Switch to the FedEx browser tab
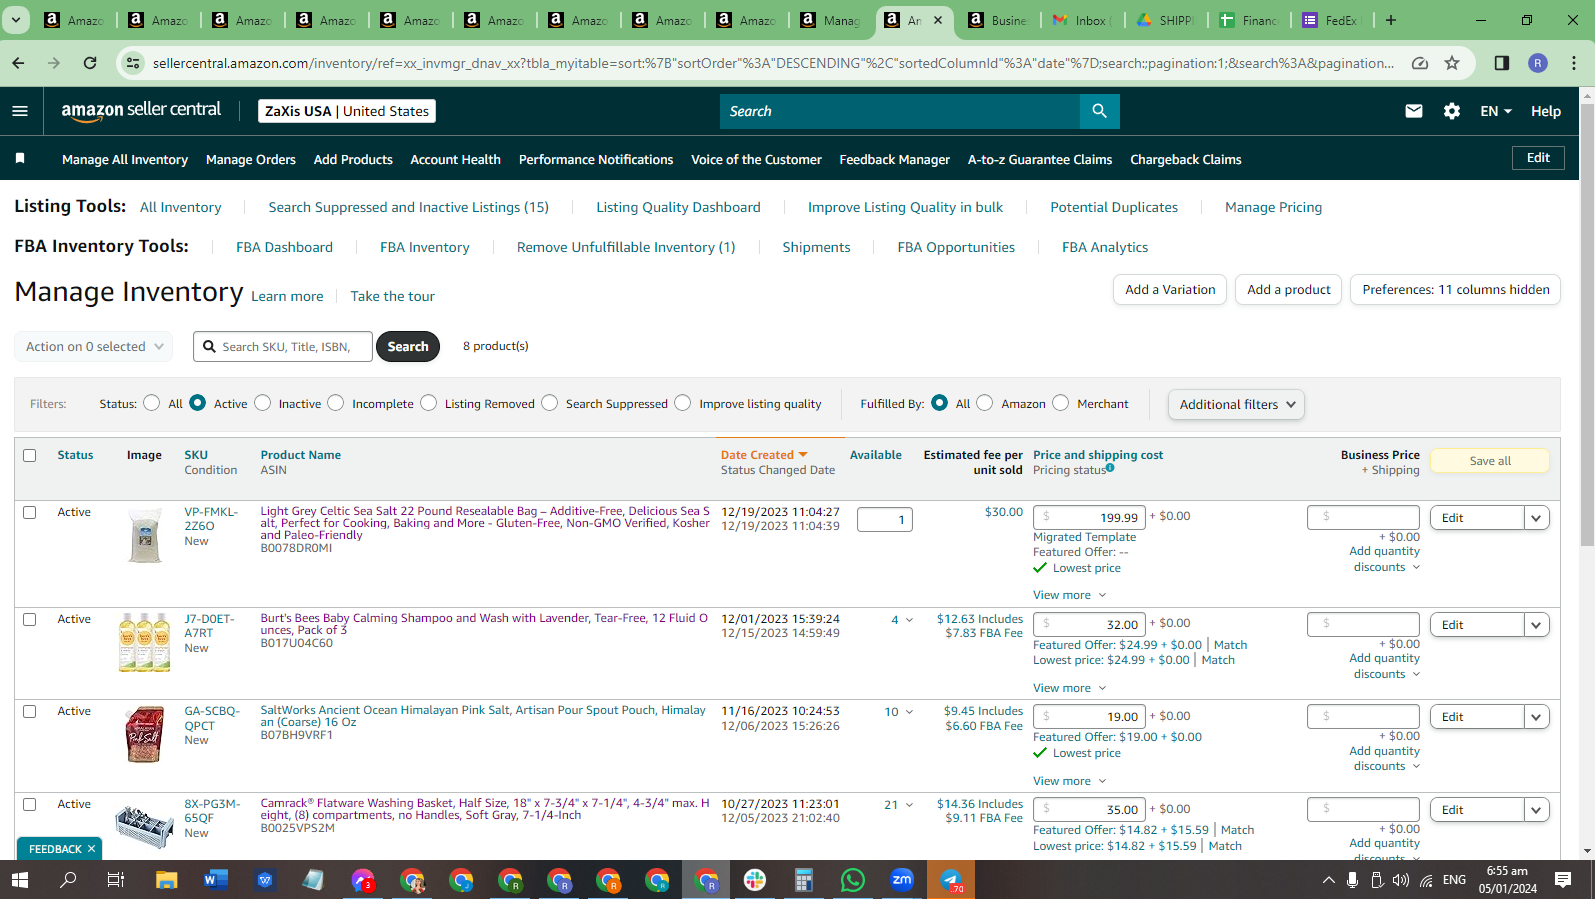This screenshot has width=1595, height=899. (1332, 20)
